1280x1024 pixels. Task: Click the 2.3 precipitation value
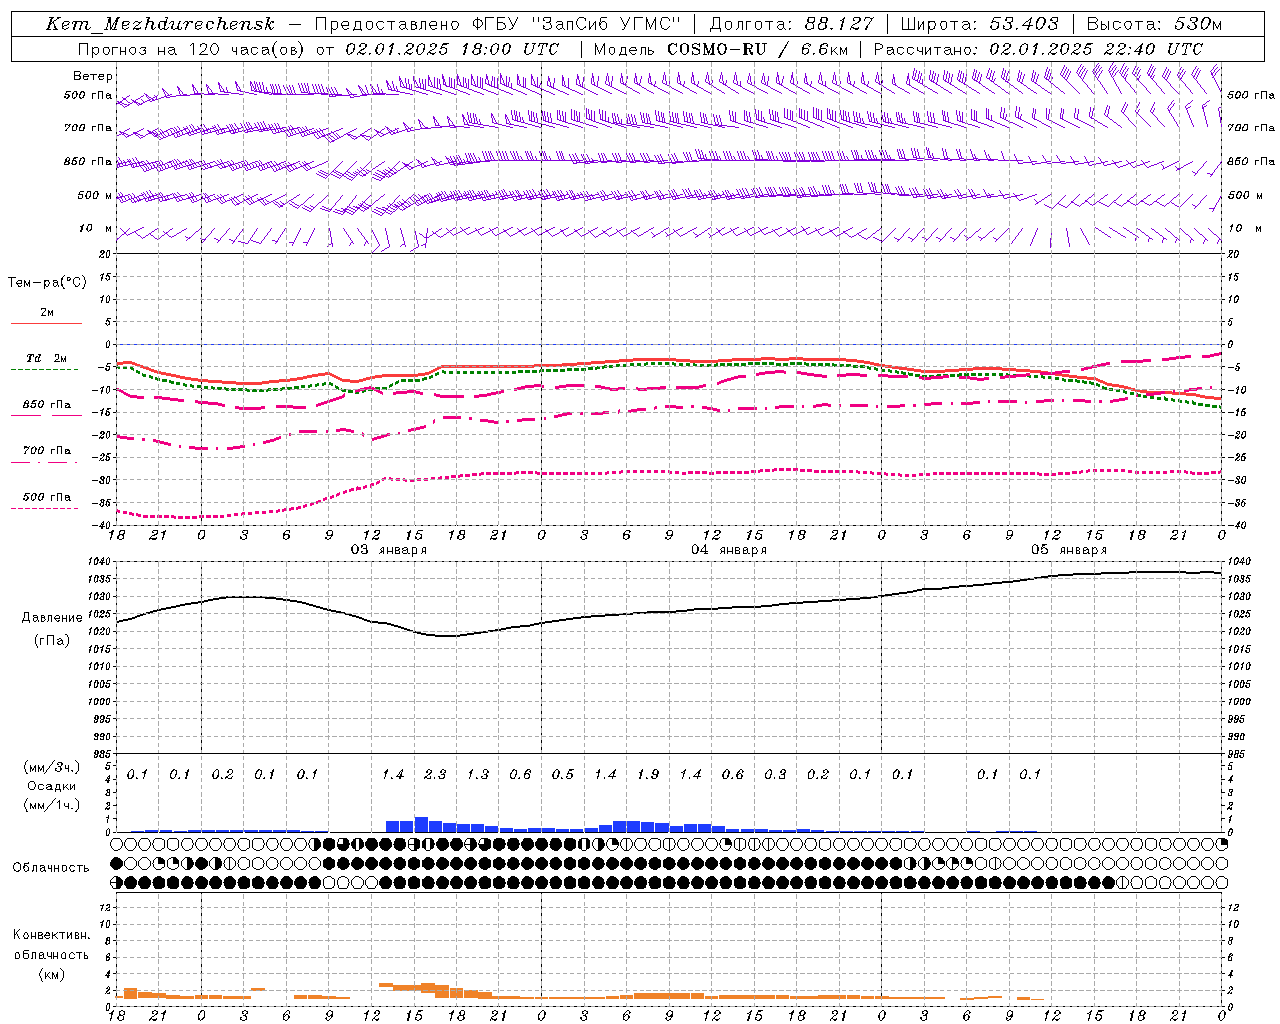435,775
